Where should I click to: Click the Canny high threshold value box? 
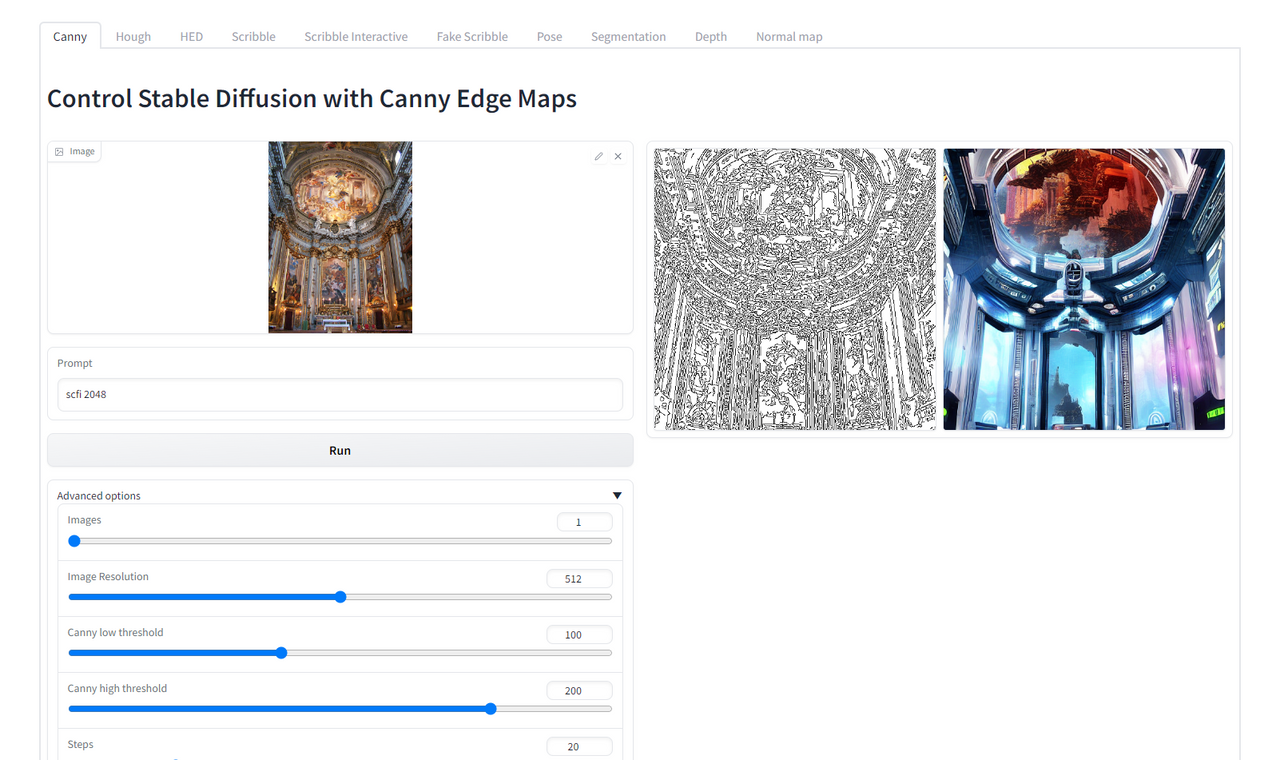coord(579,690)
